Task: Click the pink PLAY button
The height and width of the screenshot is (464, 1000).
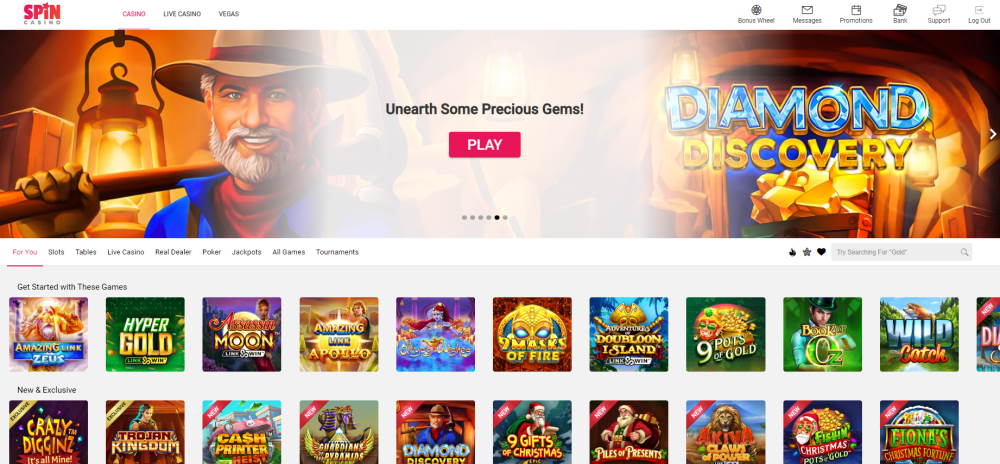Action: point(485,145)
